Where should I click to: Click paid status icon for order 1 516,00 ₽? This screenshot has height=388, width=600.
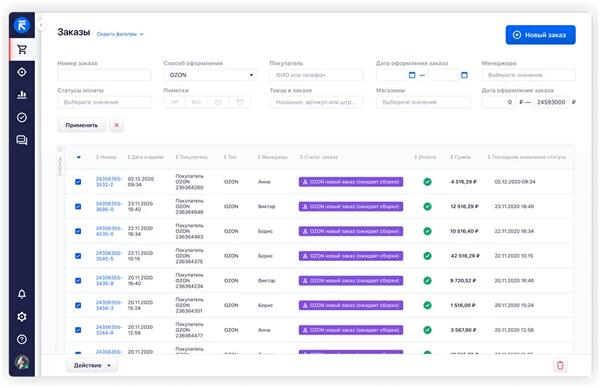click(x=427, y=305)
